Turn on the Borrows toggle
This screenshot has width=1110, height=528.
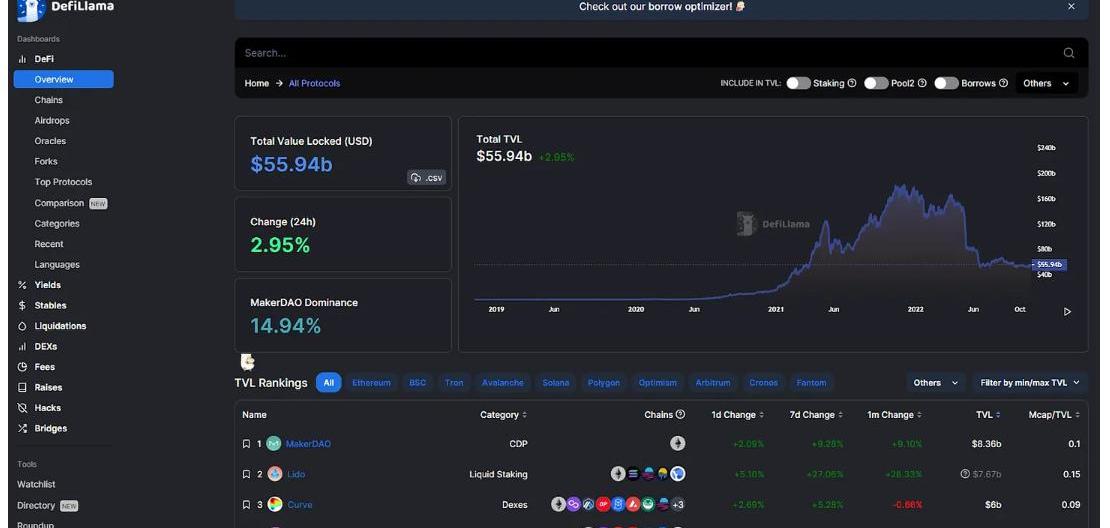946,83
